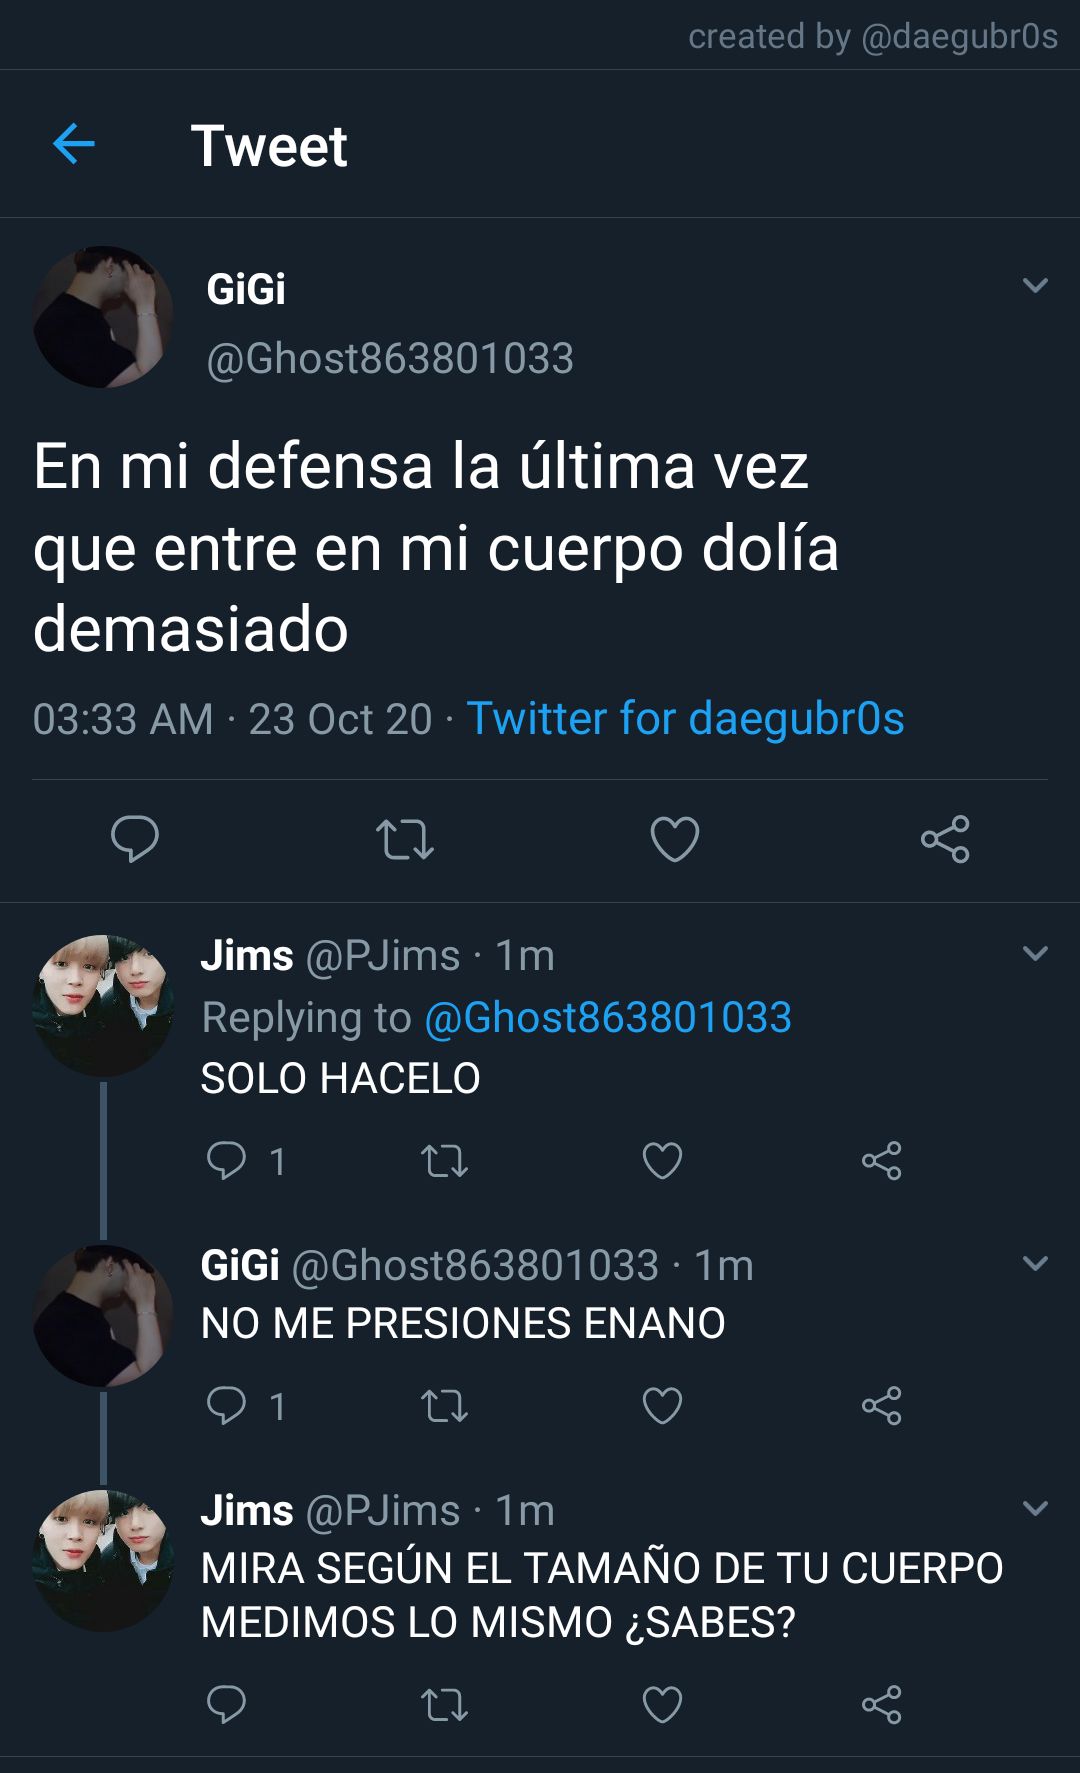Open the @PJims handle in the first reply
This screenshot has width=1080, height=1773.
tap(382, 956)
